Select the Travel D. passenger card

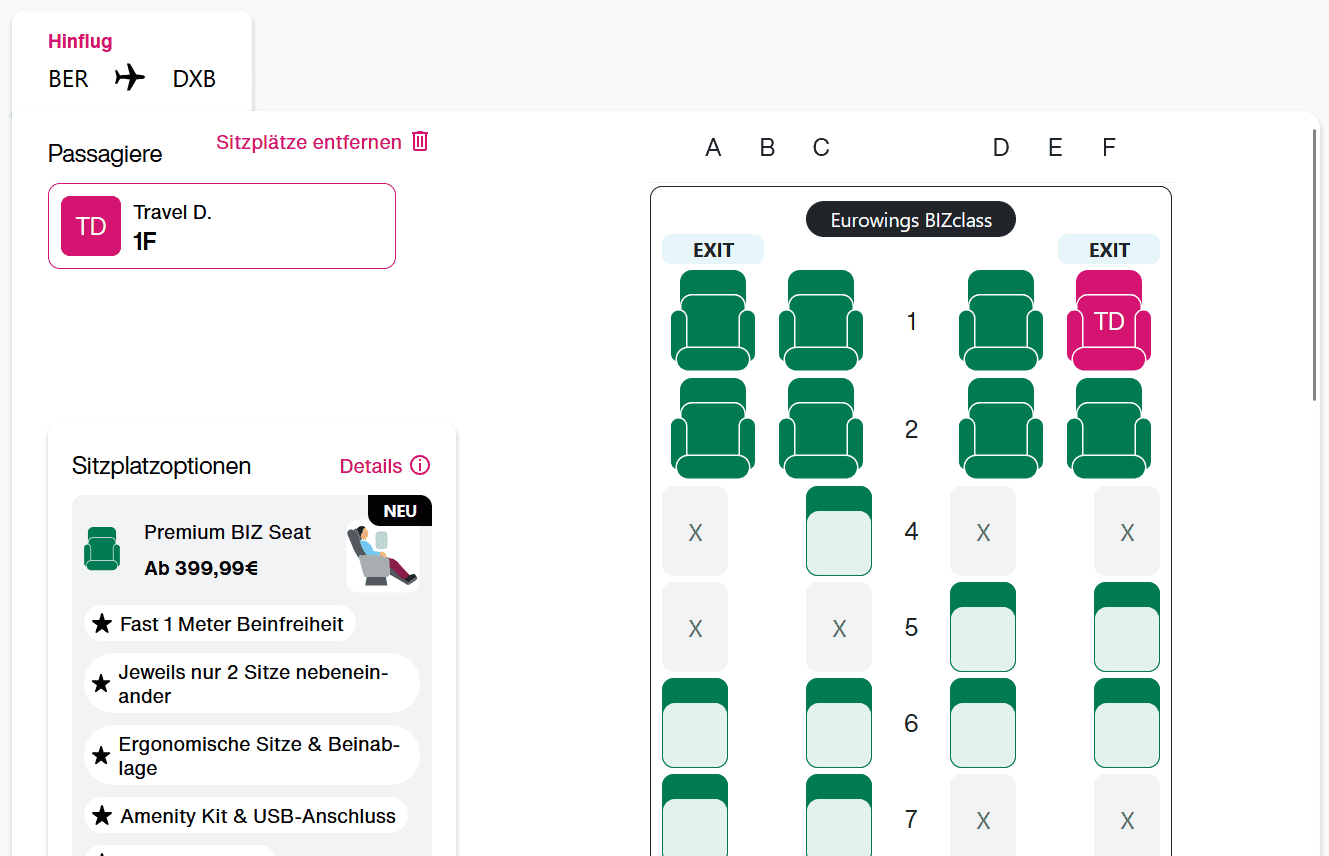[221, 226]
